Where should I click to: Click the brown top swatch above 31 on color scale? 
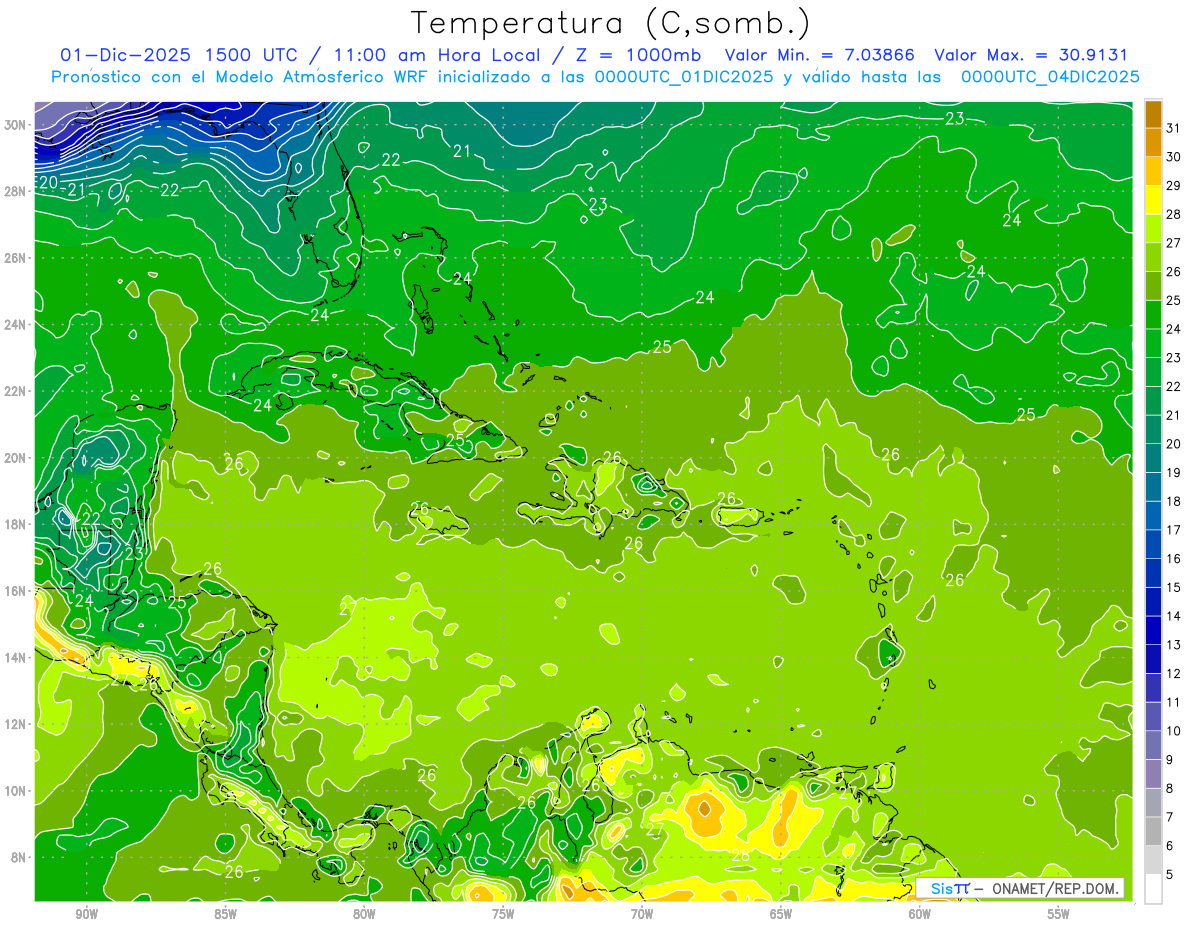[x=1153, y=114]
